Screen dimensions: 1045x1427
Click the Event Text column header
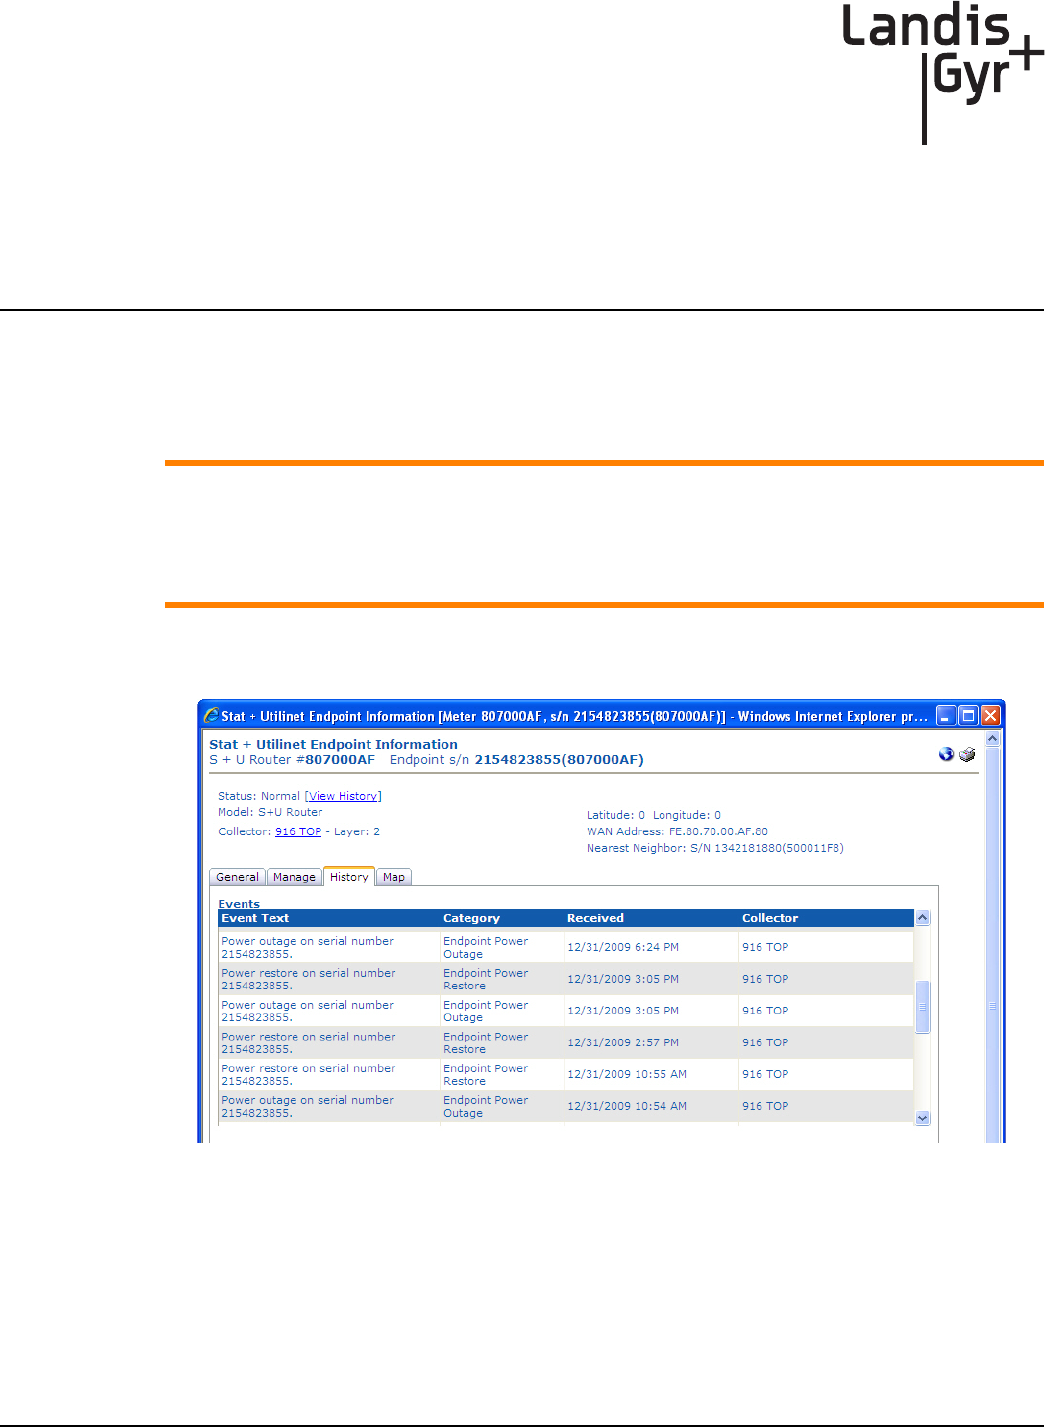pos(255,918)
